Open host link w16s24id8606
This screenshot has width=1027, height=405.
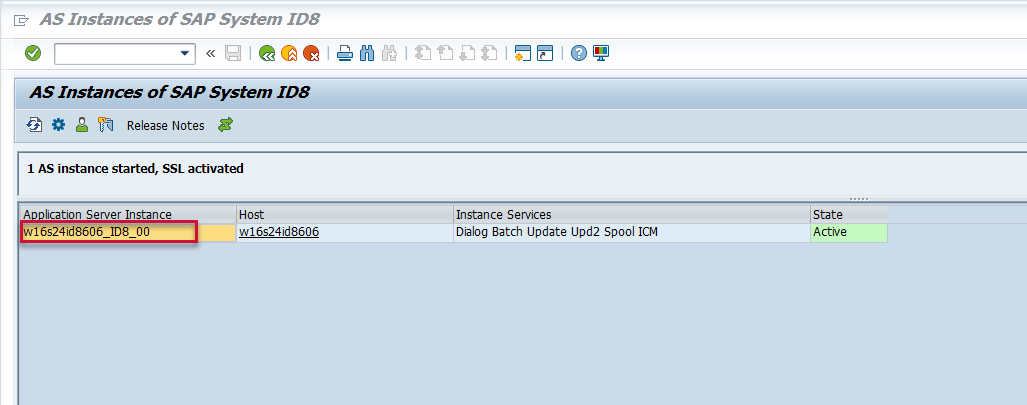(x=279, y=232)
